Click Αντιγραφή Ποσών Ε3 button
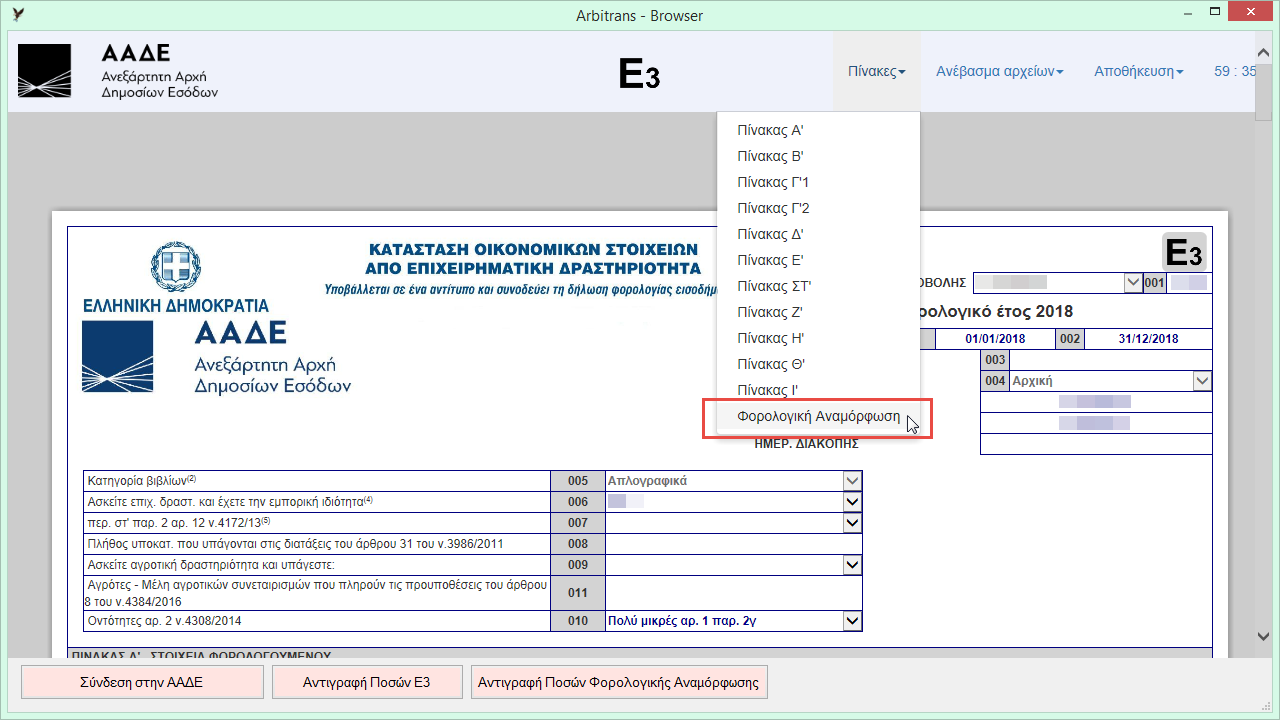 click(x=366, y=683)
